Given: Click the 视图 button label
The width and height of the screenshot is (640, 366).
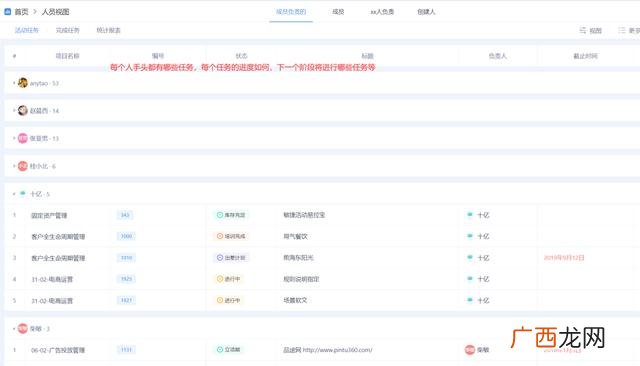Looking at the screenshot, I should (x=596, y=31).
